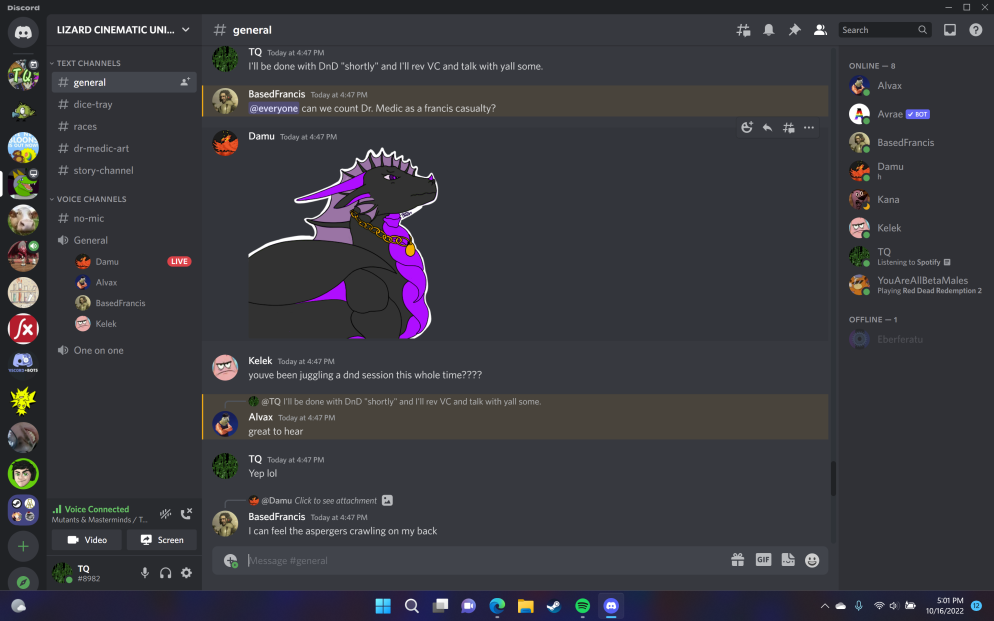Click to see Damu's attachment reply
This screenshot has width=994, height=621.
click(x=335, y=501)
